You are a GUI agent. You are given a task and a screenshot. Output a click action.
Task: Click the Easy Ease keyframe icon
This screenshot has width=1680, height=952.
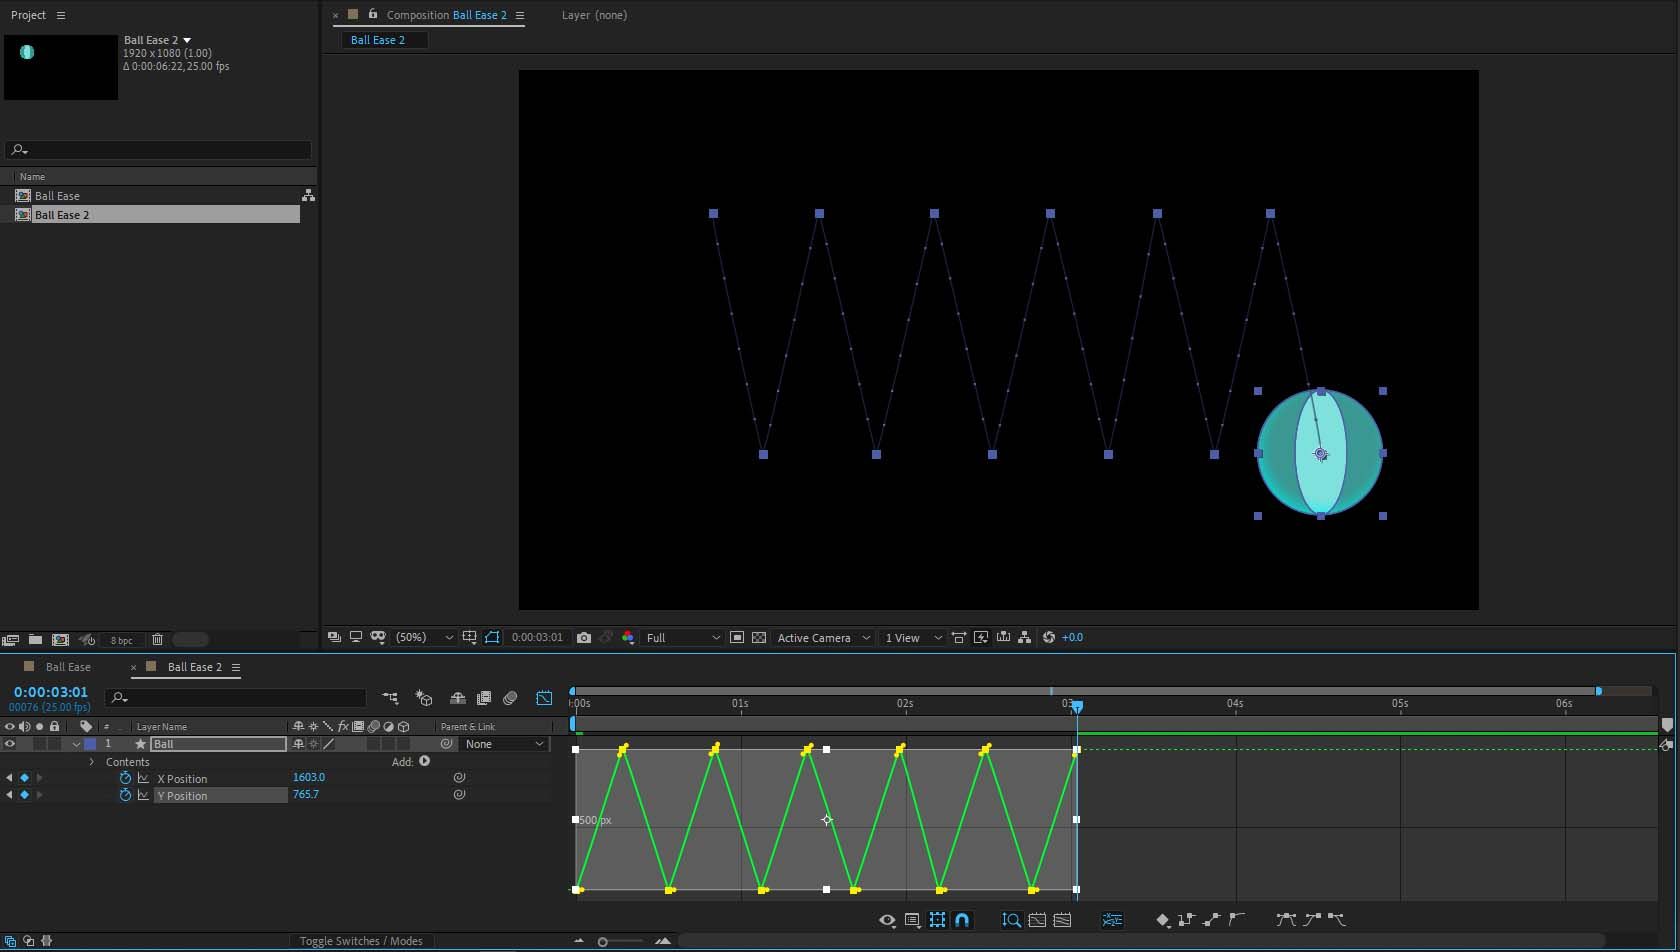1286,920
